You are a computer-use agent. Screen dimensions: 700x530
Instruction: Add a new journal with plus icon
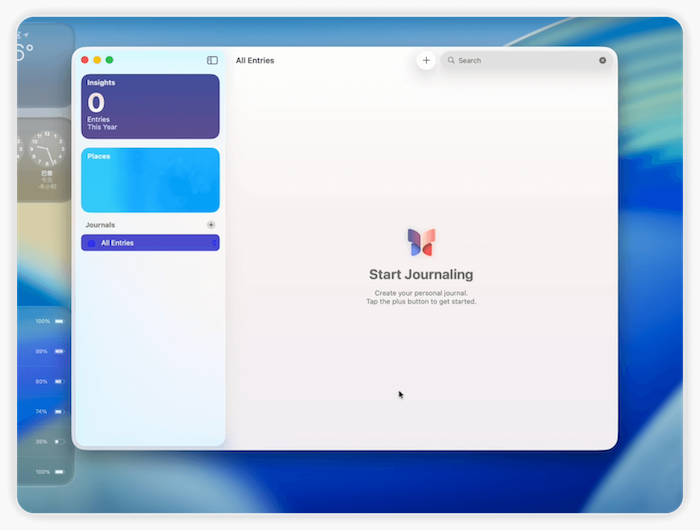point(211,225)
